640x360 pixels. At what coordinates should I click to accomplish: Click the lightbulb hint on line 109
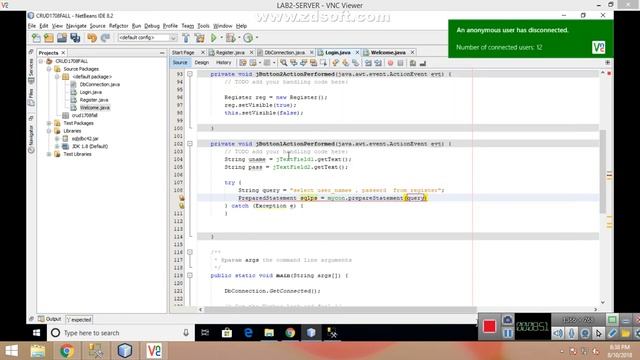181,198
